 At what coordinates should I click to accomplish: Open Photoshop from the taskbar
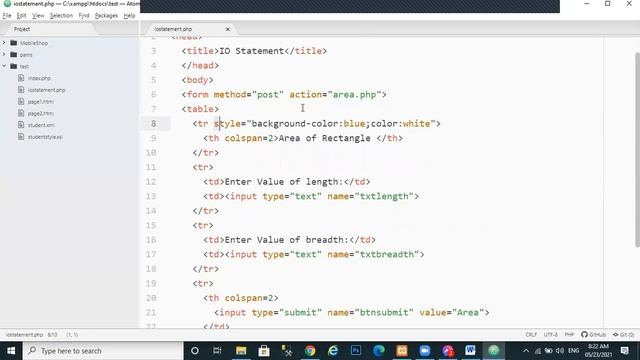tap(356, 351)
